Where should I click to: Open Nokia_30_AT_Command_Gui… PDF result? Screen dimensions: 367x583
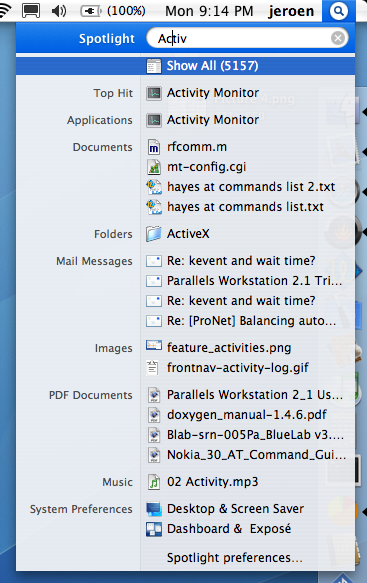pyautogui.click(x=256, y=455)
